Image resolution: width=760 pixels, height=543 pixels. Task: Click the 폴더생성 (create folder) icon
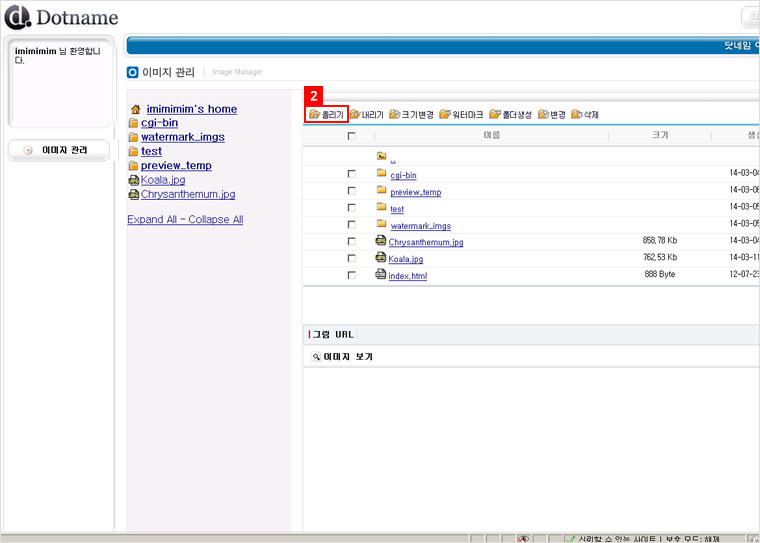[x=510, y=115]
